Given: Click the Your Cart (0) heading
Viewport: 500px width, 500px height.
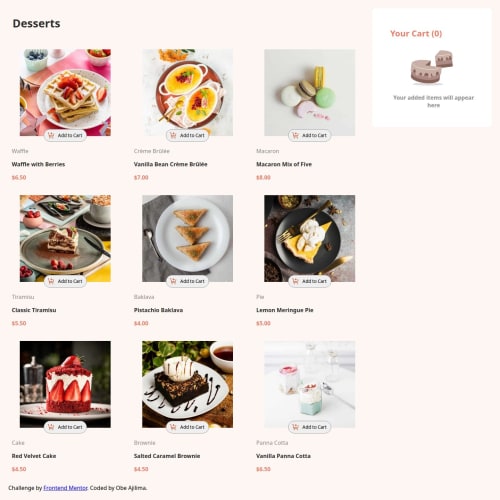Looking at the screenshot, I should 416,34.
